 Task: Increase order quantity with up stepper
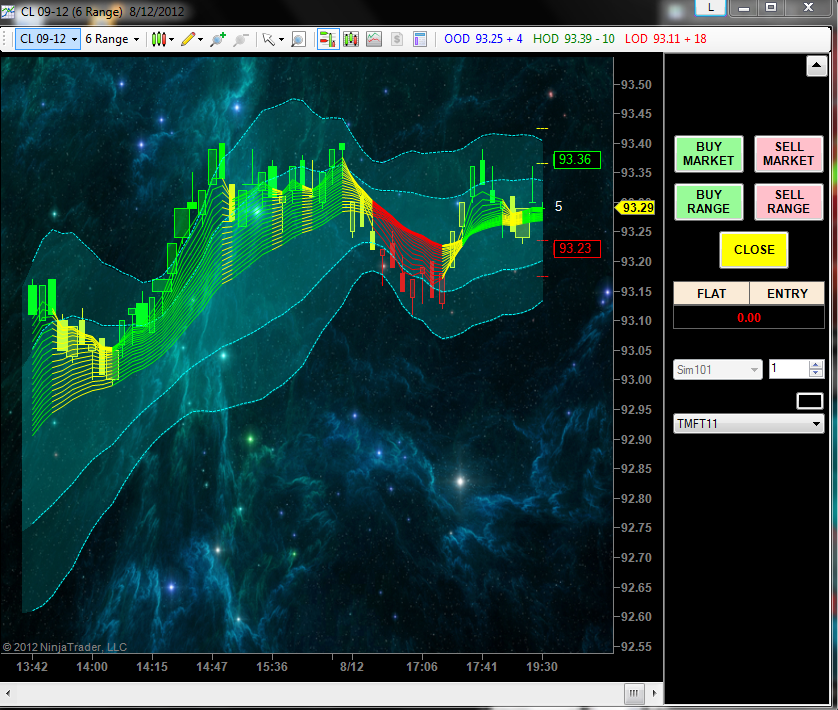coord(816,365)
